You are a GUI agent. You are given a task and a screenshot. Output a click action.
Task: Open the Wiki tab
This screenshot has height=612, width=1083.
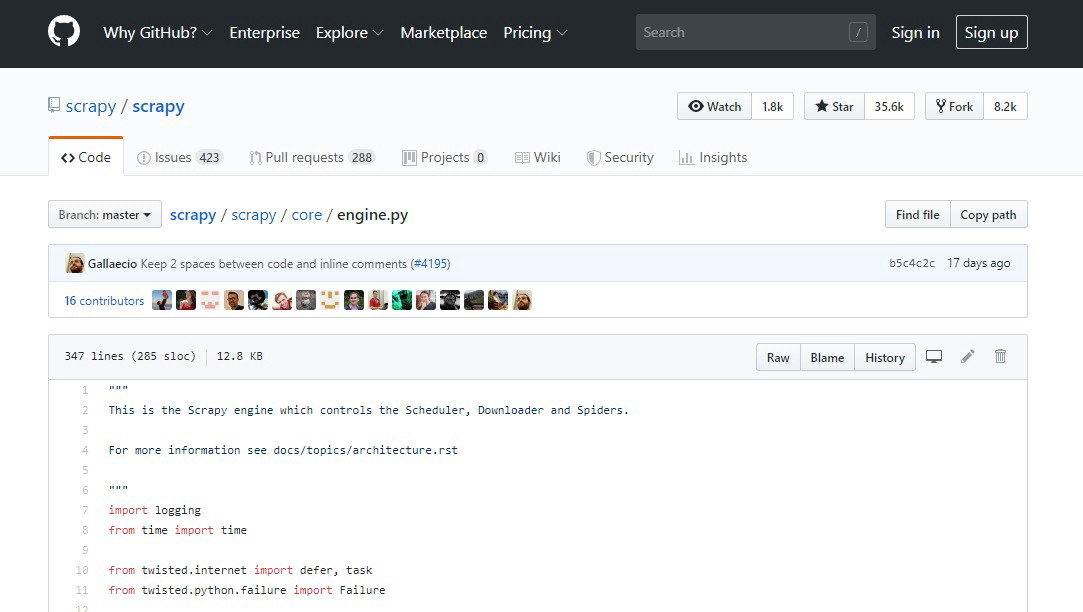[x=537, y=157]
